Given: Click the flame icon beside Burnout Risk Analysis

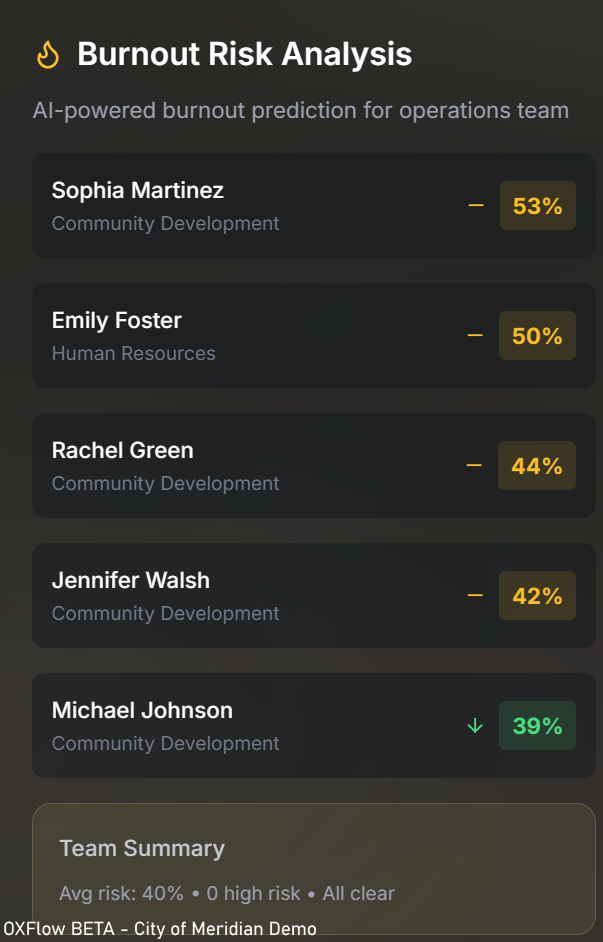Looking at the screenshot, I should [47, 55].
